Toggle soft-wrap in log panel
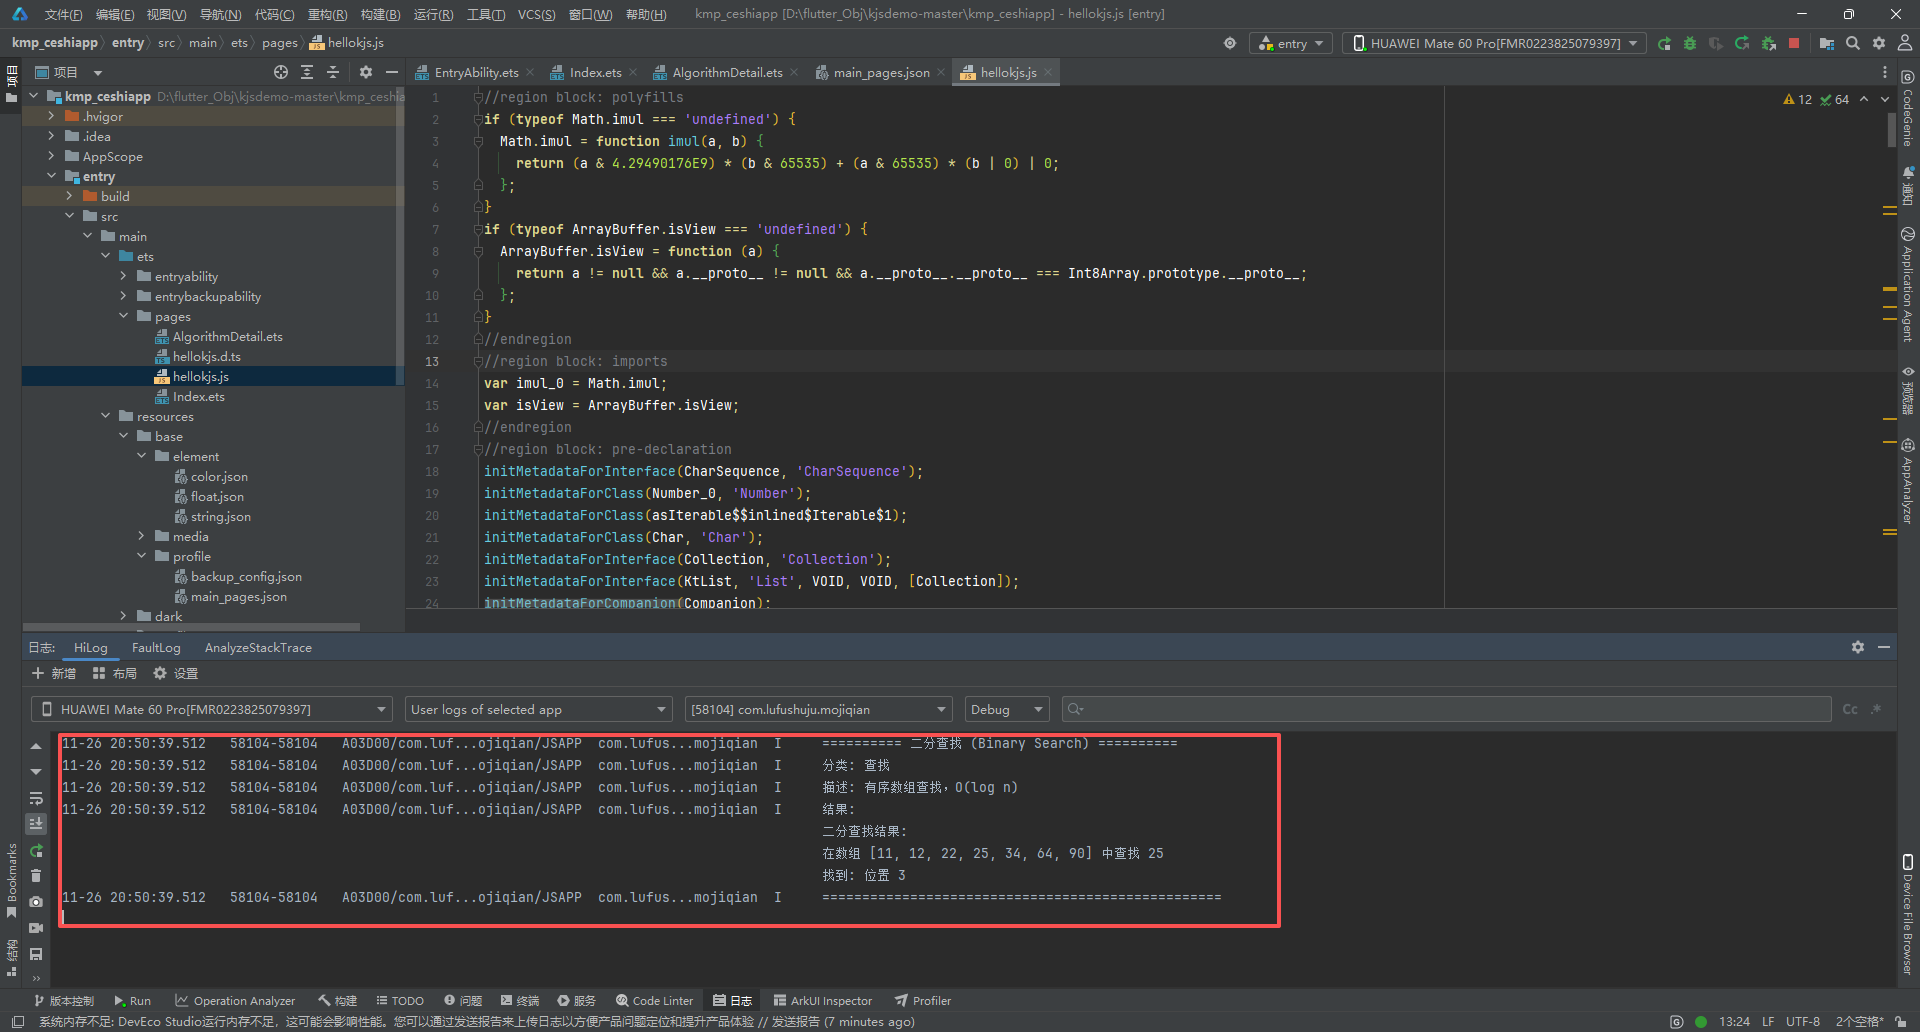The height and width of the screenshot is (1032, 1920). click(36, 798)
